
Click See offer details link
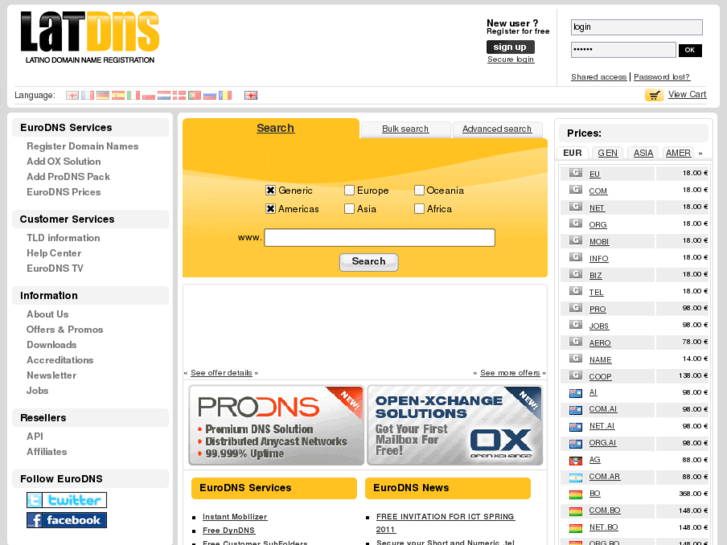pos(221,372)
